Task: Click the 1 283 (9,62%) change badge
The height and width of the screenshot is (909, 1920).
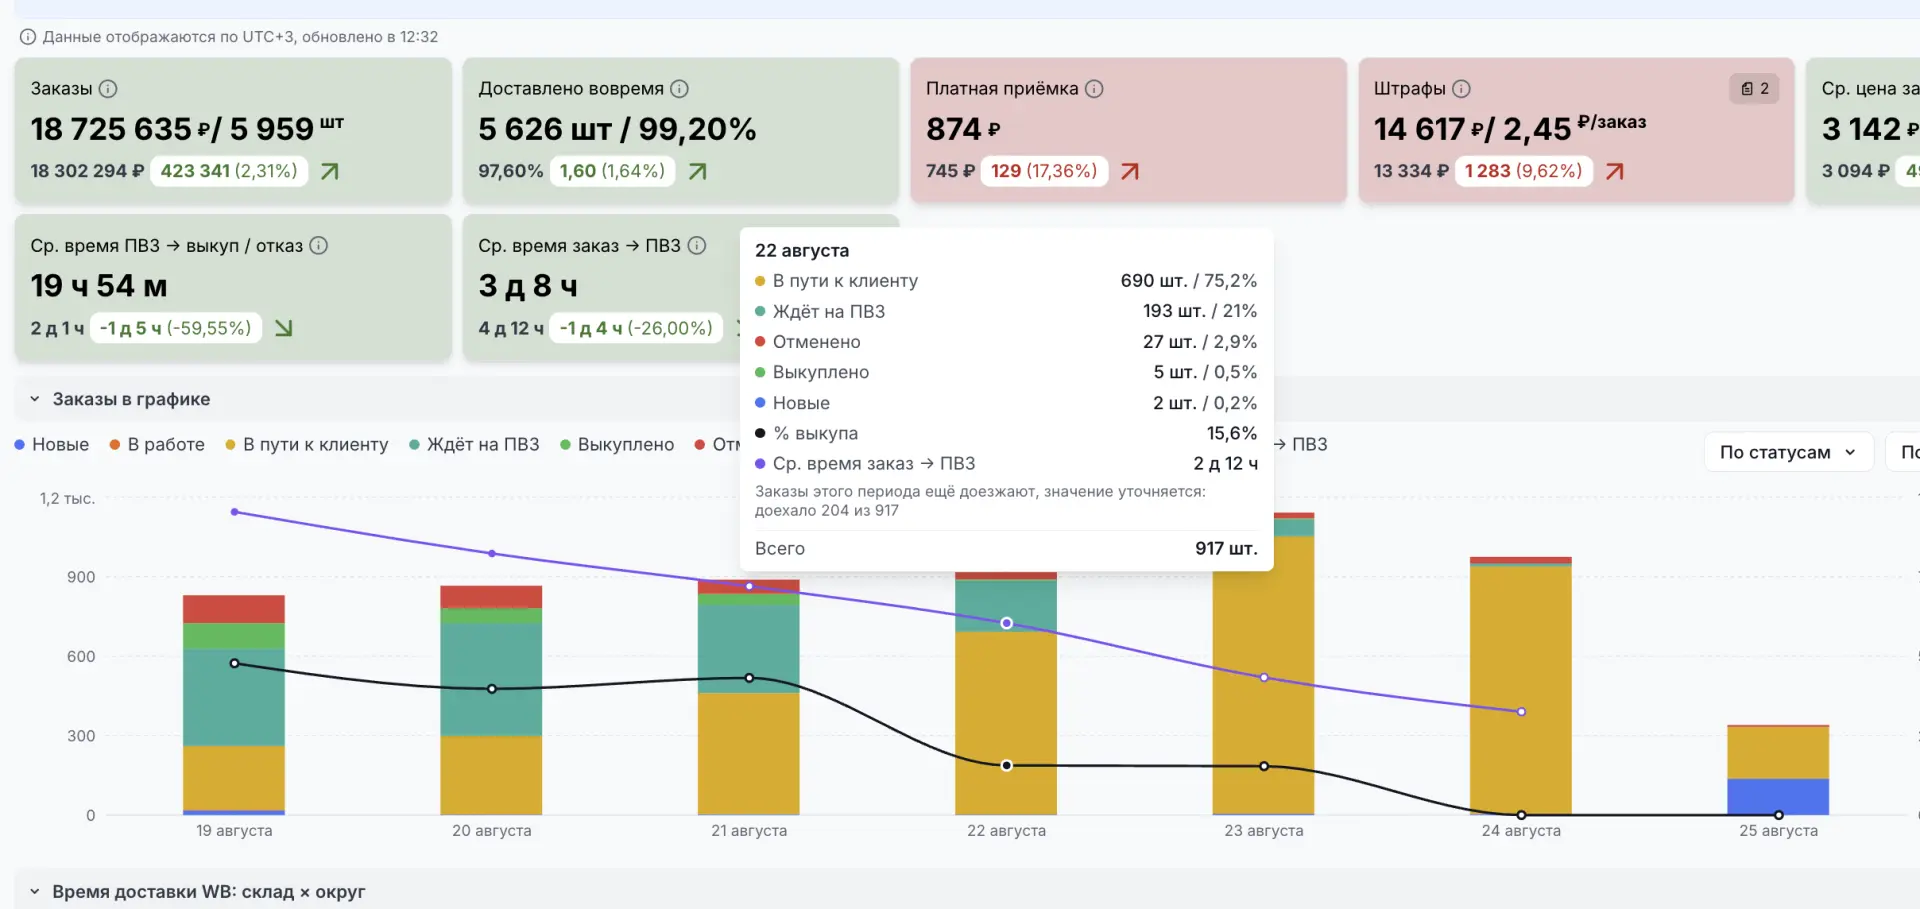Action: coord(1523,172)
